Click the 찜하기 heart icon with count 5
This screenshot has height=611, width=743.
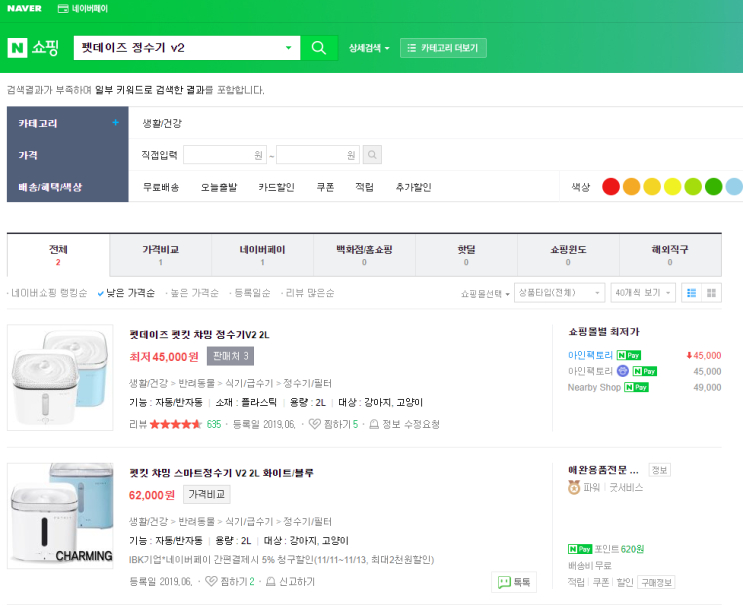(315, 424)
